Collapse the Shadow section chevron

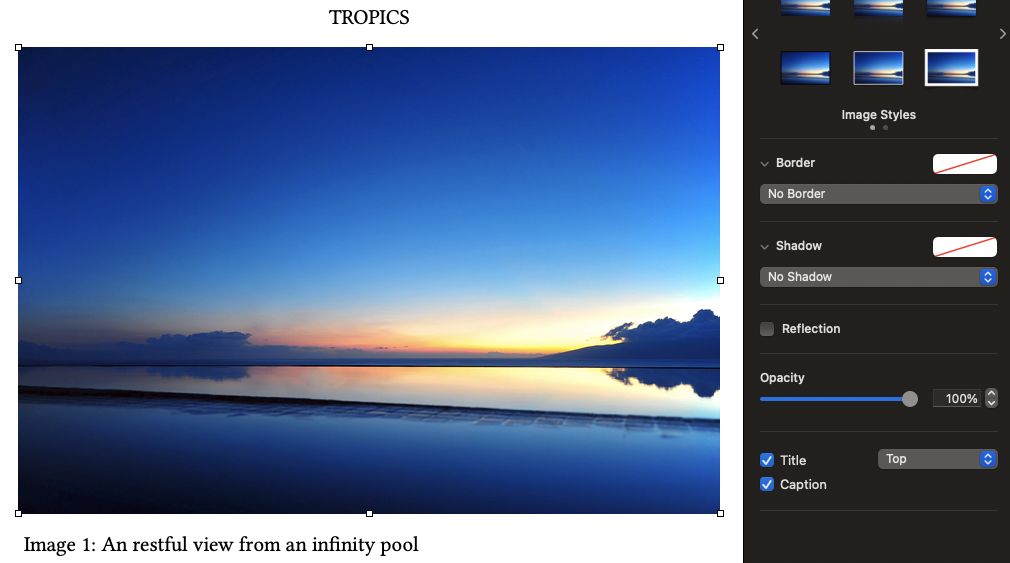point(765,247)
